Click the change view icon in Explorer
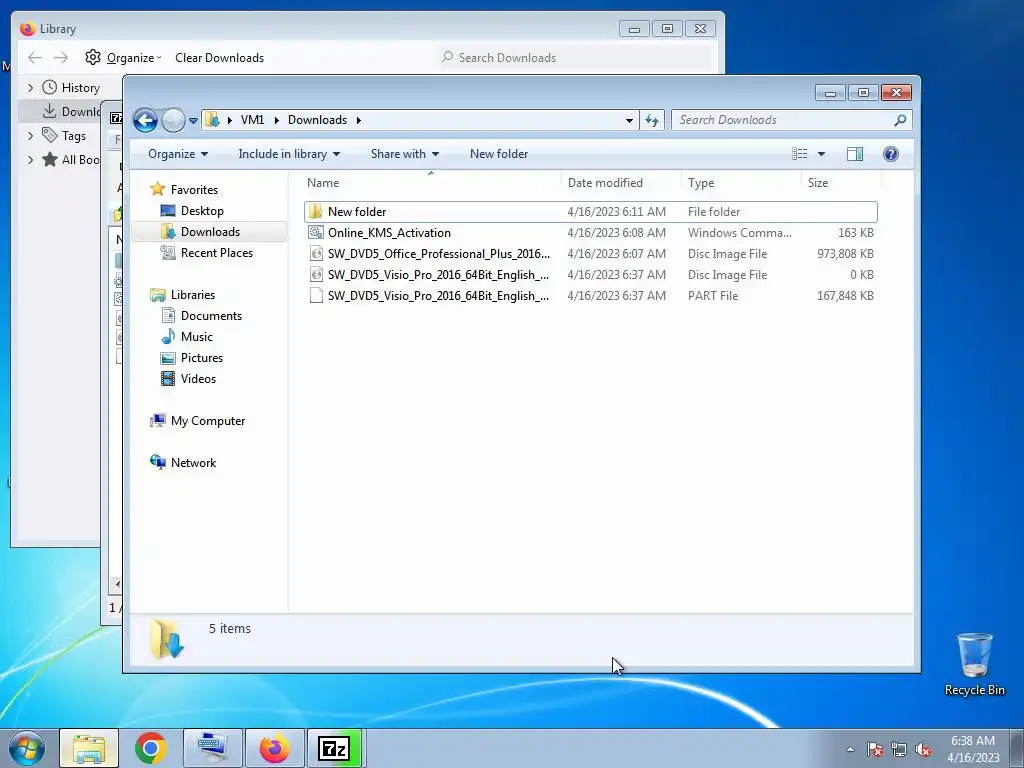 (x=800, y=154)
